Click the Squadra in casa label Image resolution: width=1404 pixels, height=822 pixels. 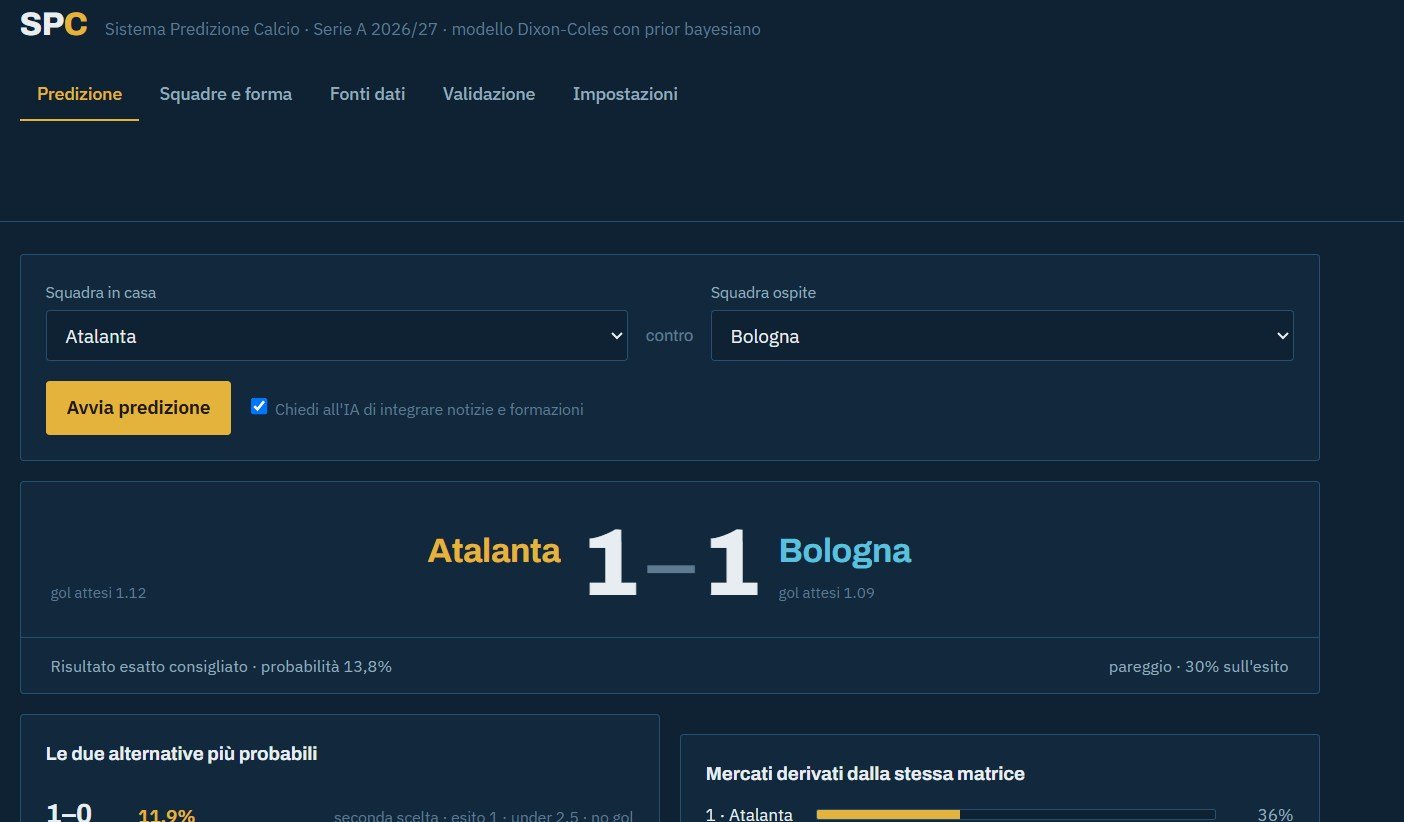pos(101,293)
